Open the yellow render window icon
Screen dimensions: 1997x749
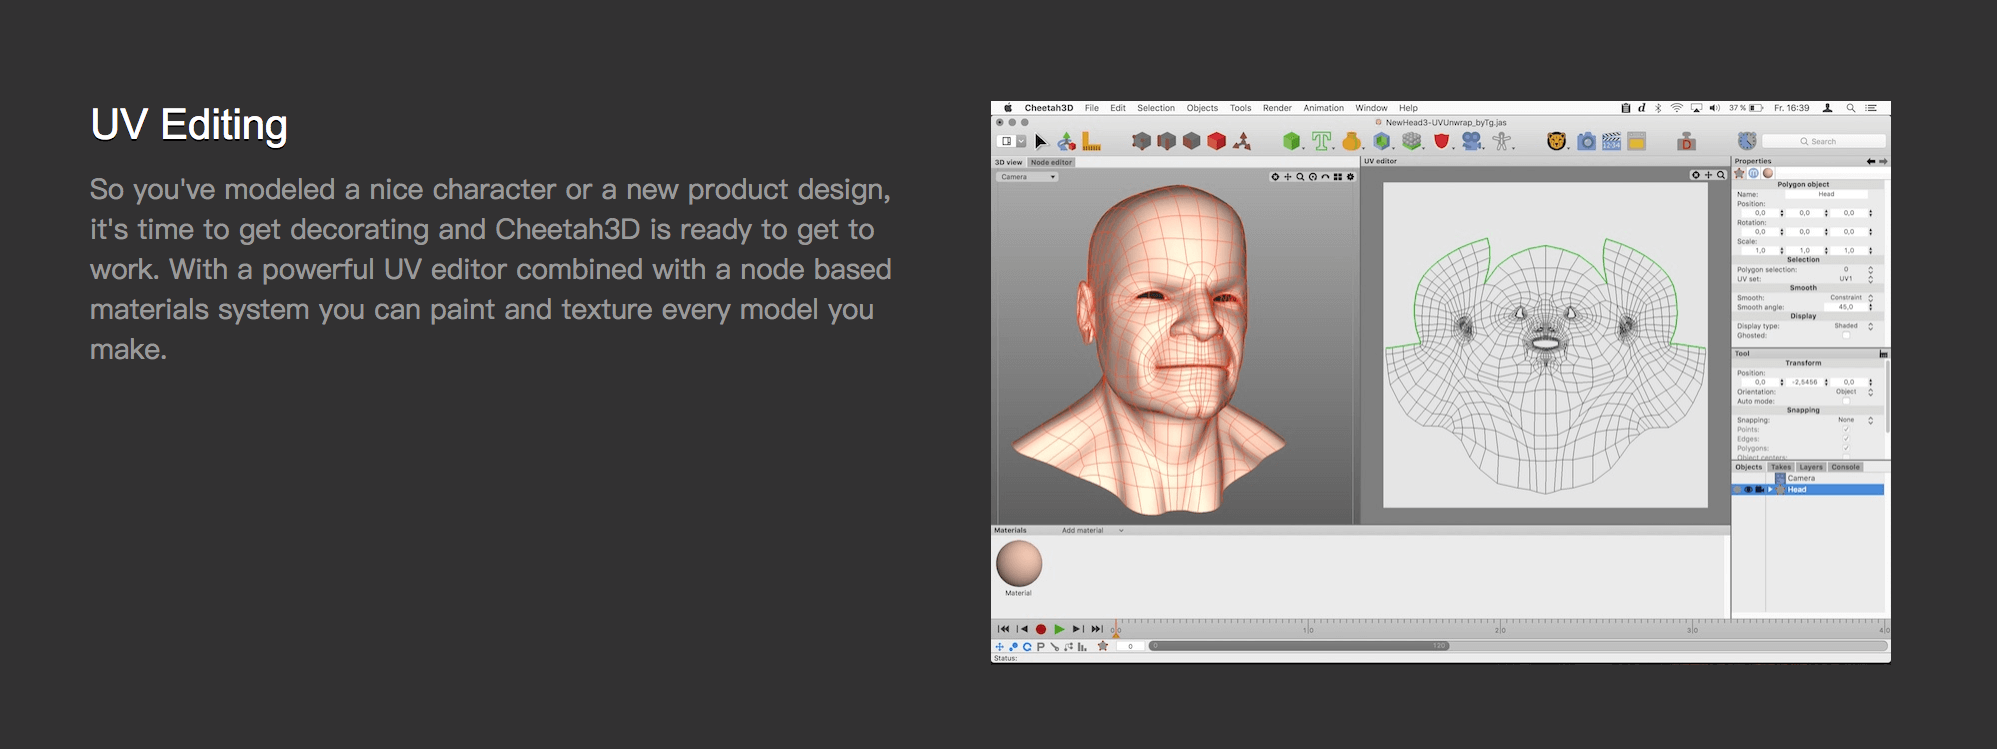1637,142
